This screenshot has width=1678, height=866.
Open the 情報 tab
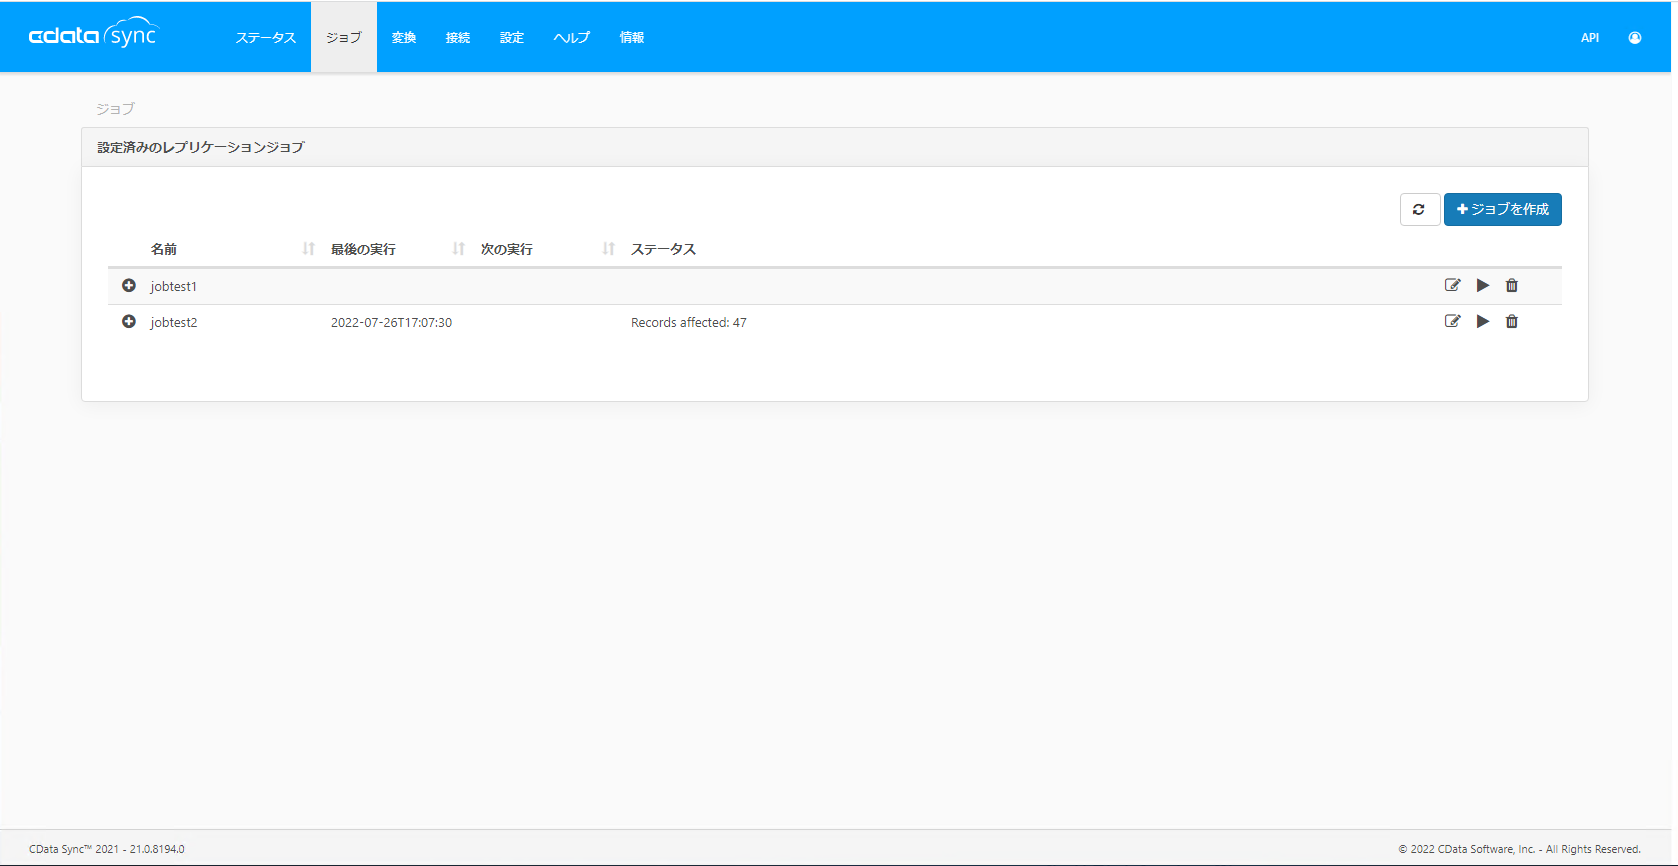632,38
